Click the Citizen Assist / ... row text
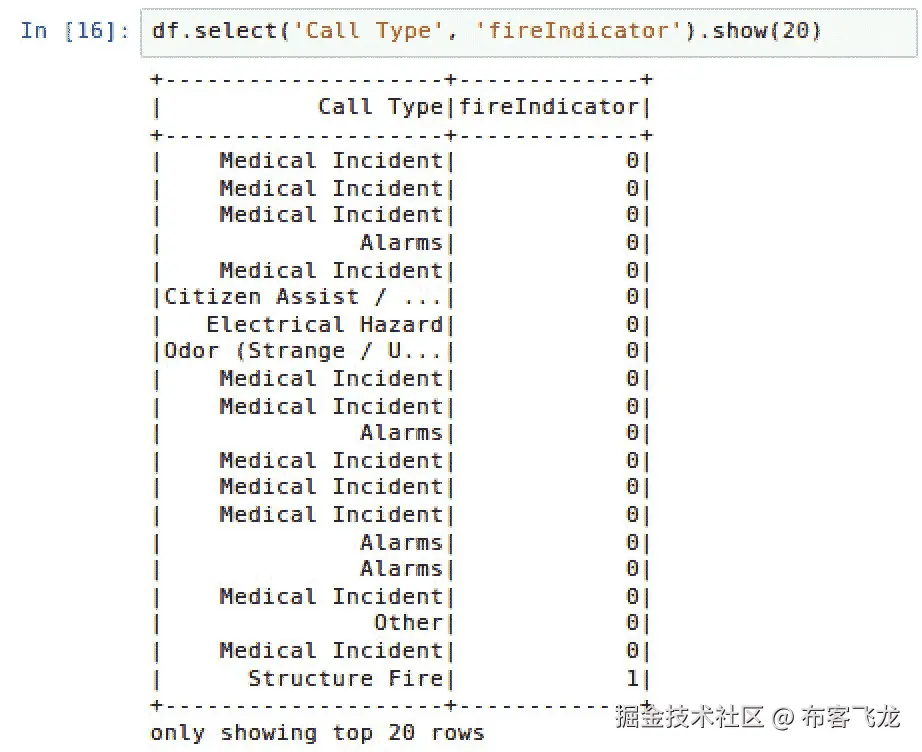 pyautogui.click(x=303, y=297)
